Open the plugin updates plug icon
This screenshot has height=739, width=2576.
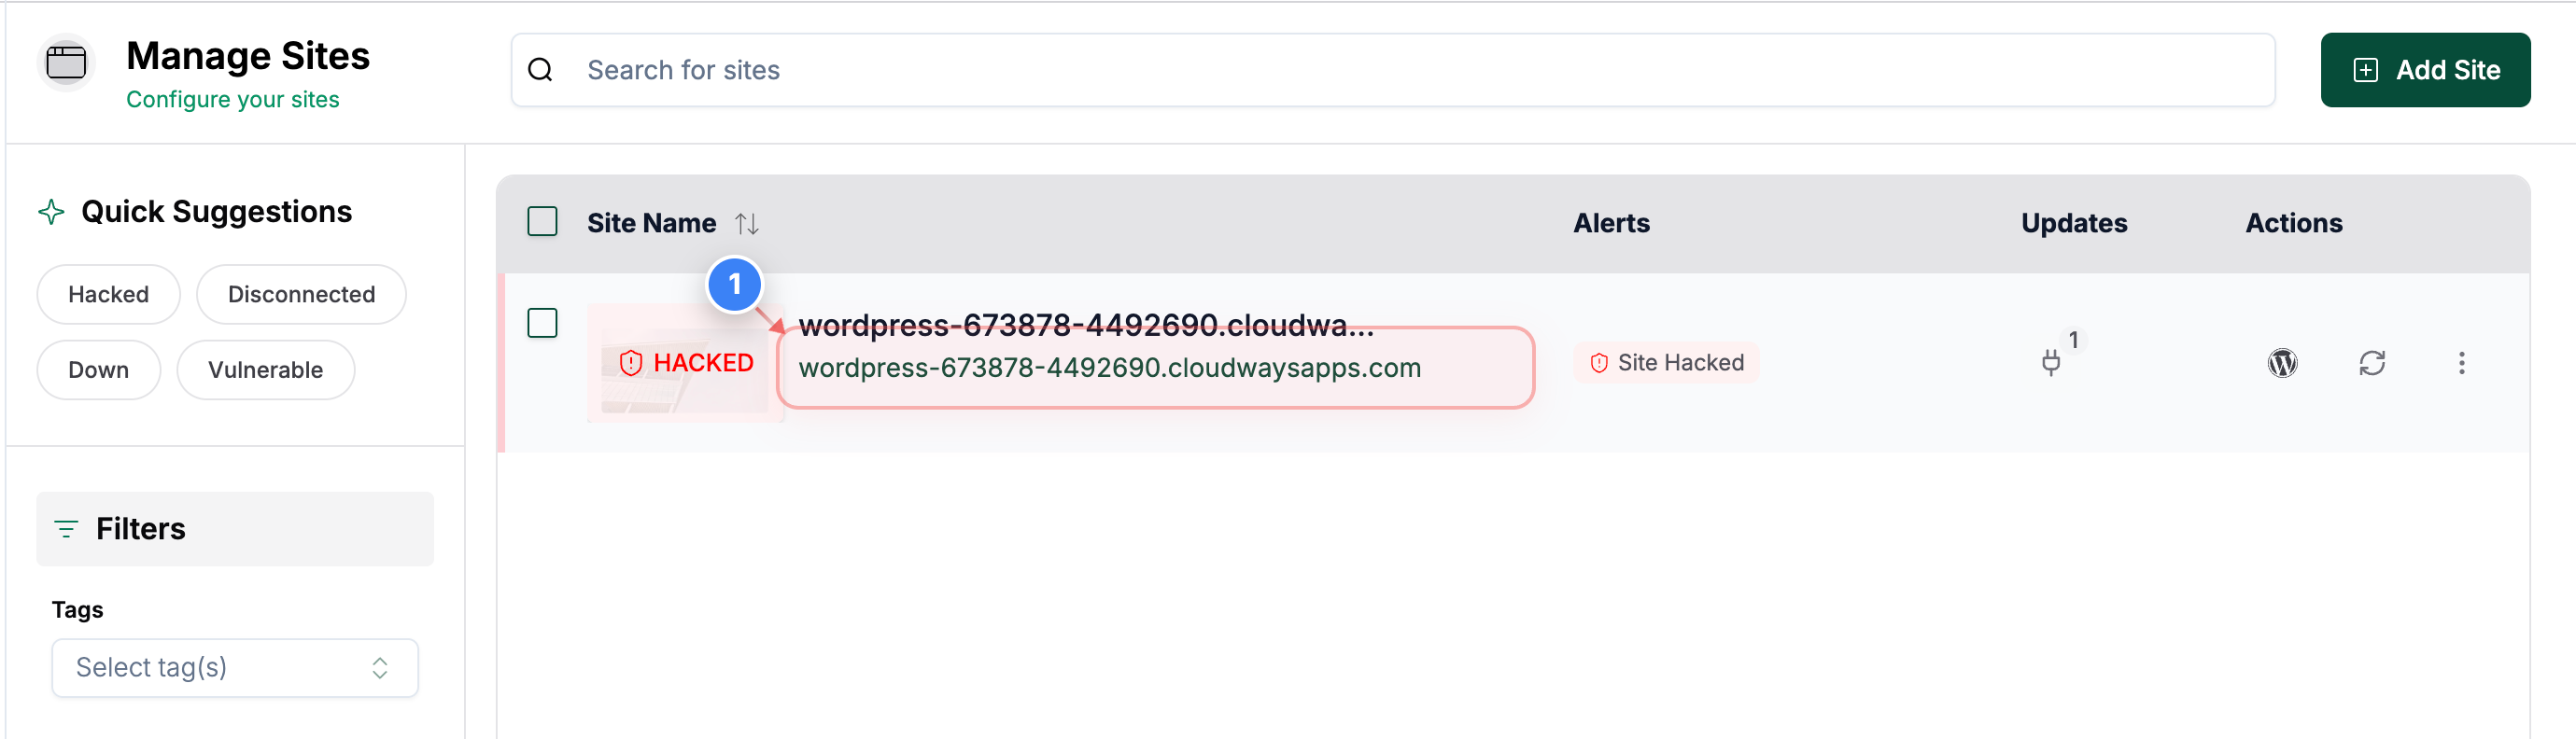click(x=2050, y=362)
